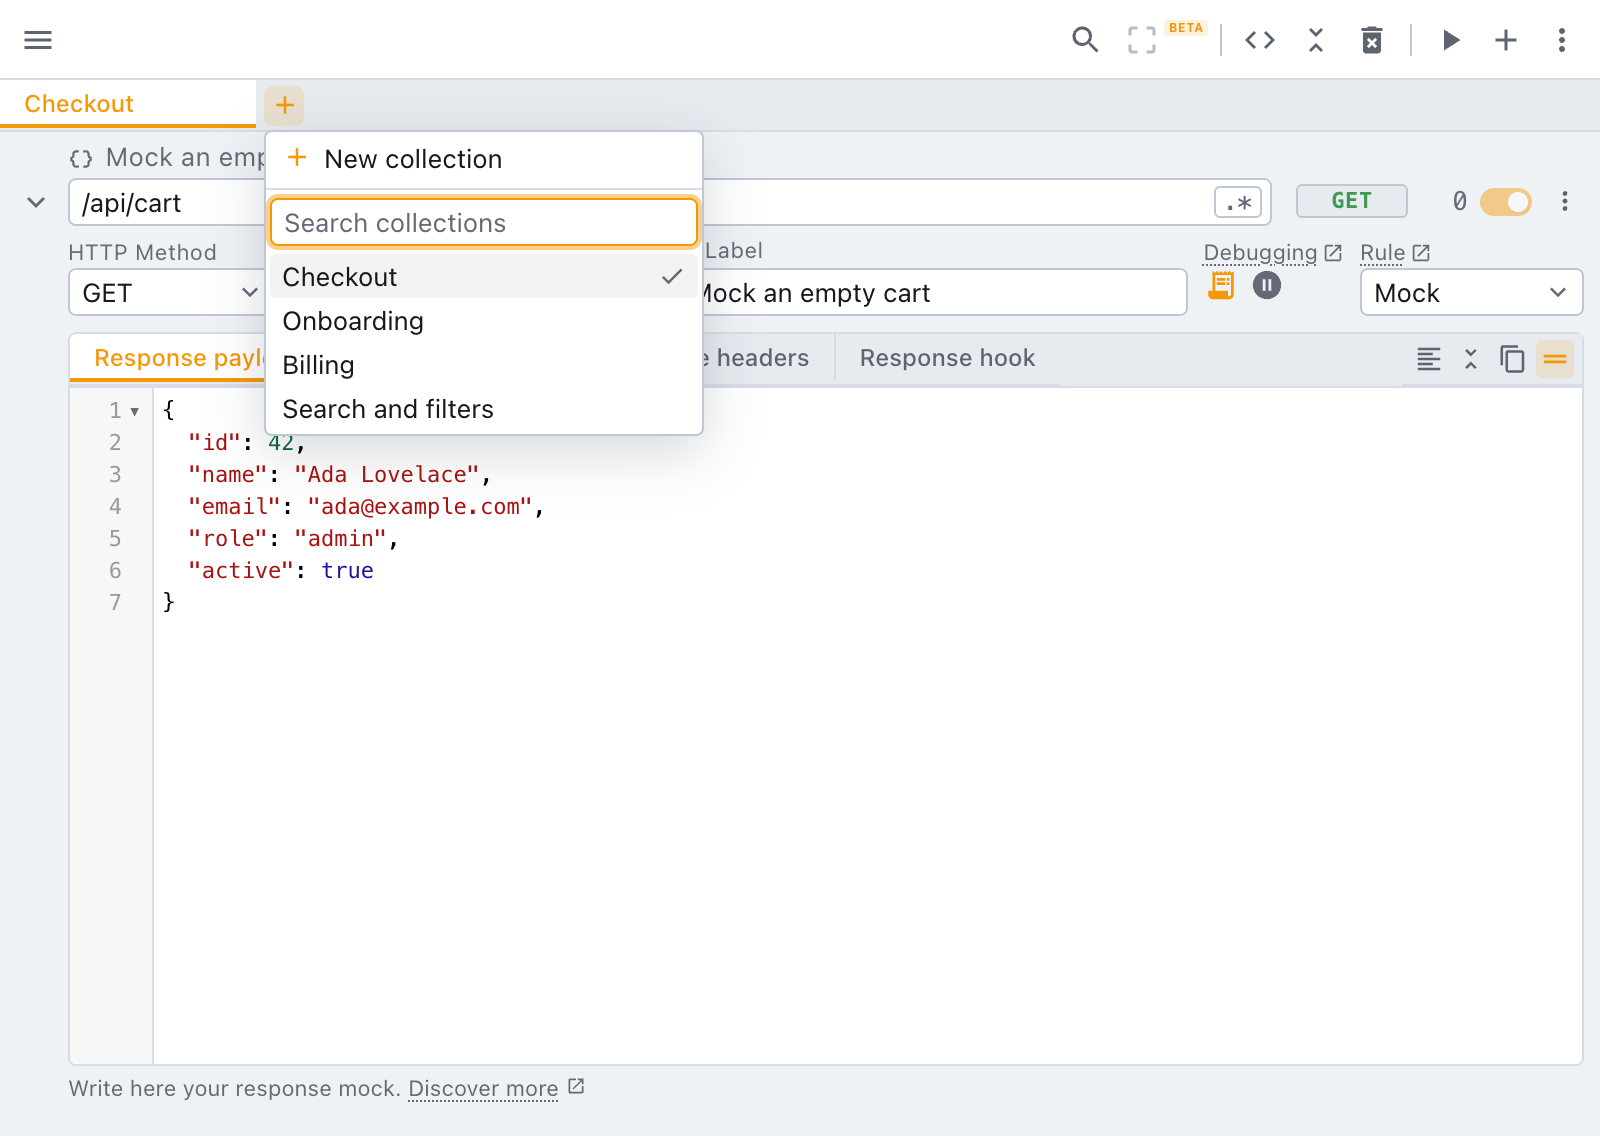This screenshot has width=1600, height=1136.
Task: Choose New collection from the menu
Action: (x=484, y=159)
